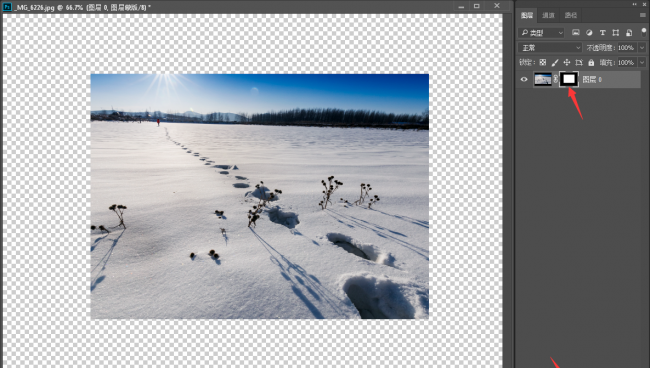Lock layer position with the move icon
Image resolution: width=650 pixels, height=368 pixels.
tap(567, 63)
